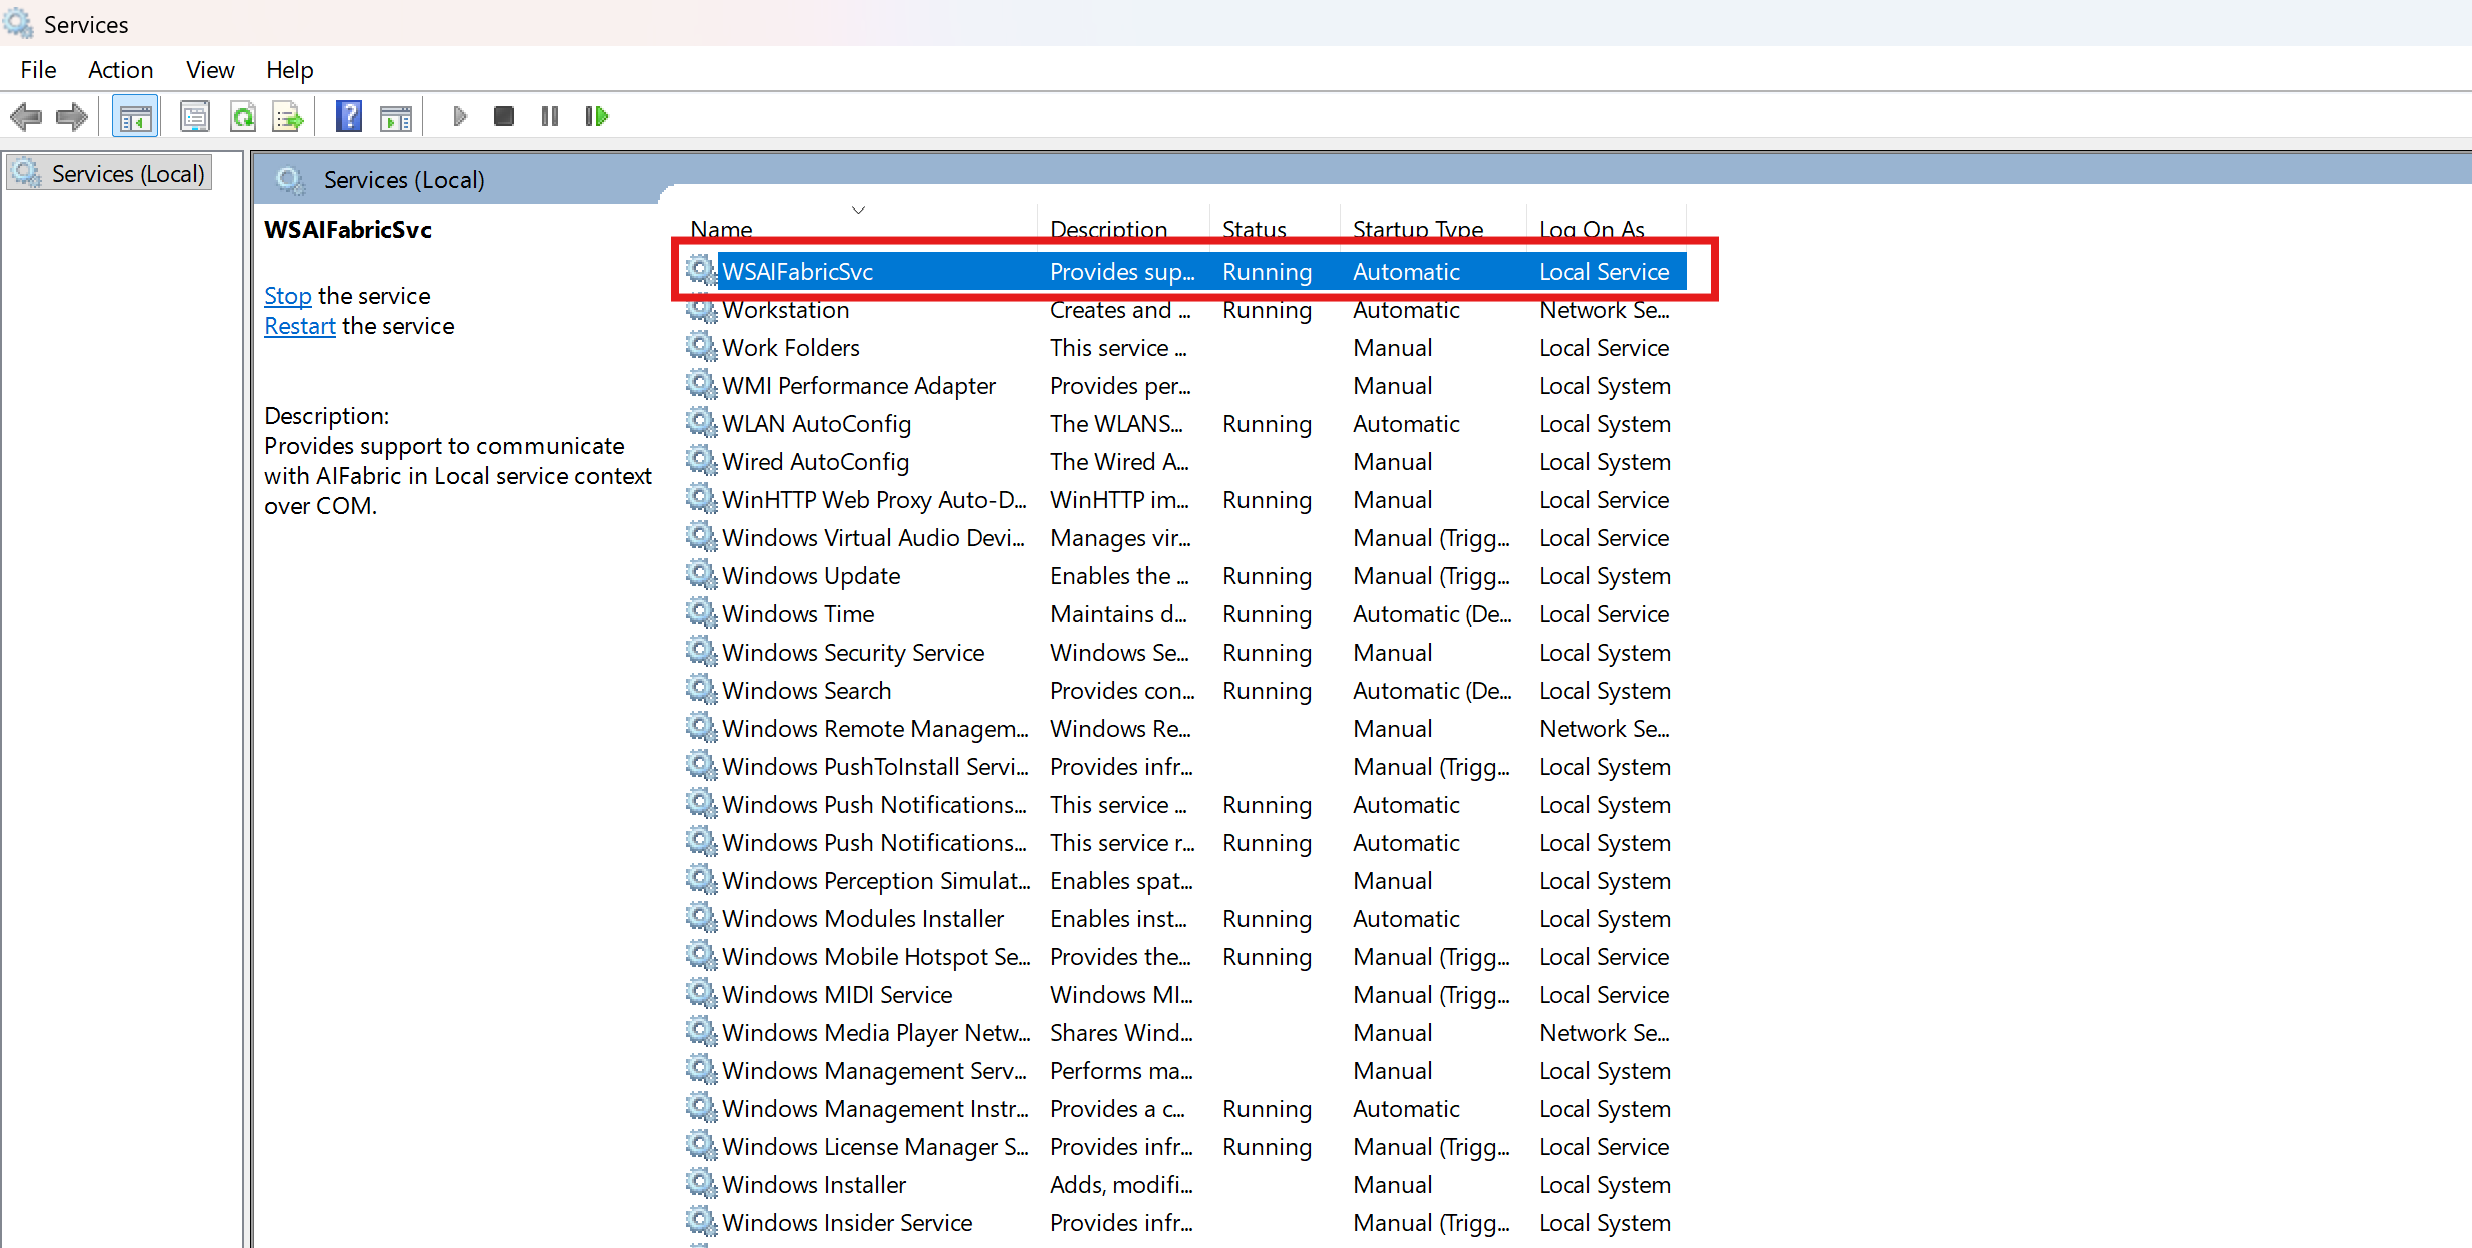
Task: Click the 'Provides support to communicate' description text
Action: point(444,446)
